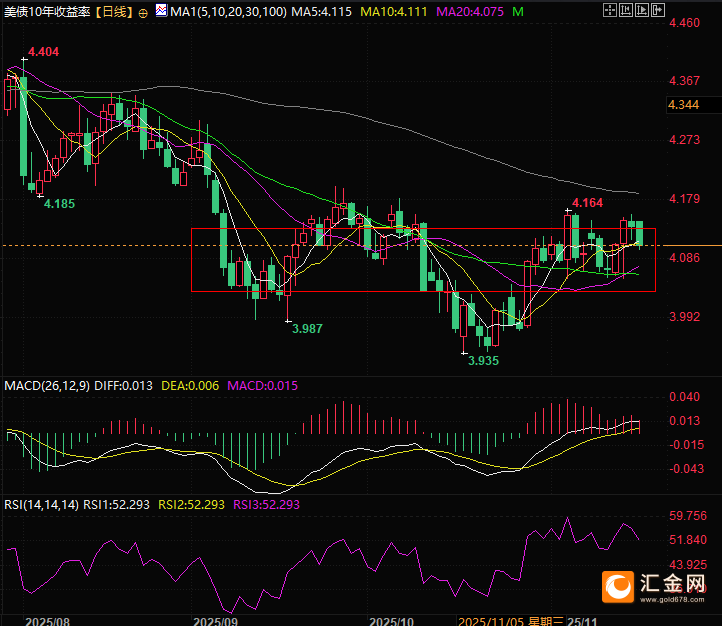Open the MACD(26,12,9) indicator parameters
This screenshot has height=626, width=722.
47,386
